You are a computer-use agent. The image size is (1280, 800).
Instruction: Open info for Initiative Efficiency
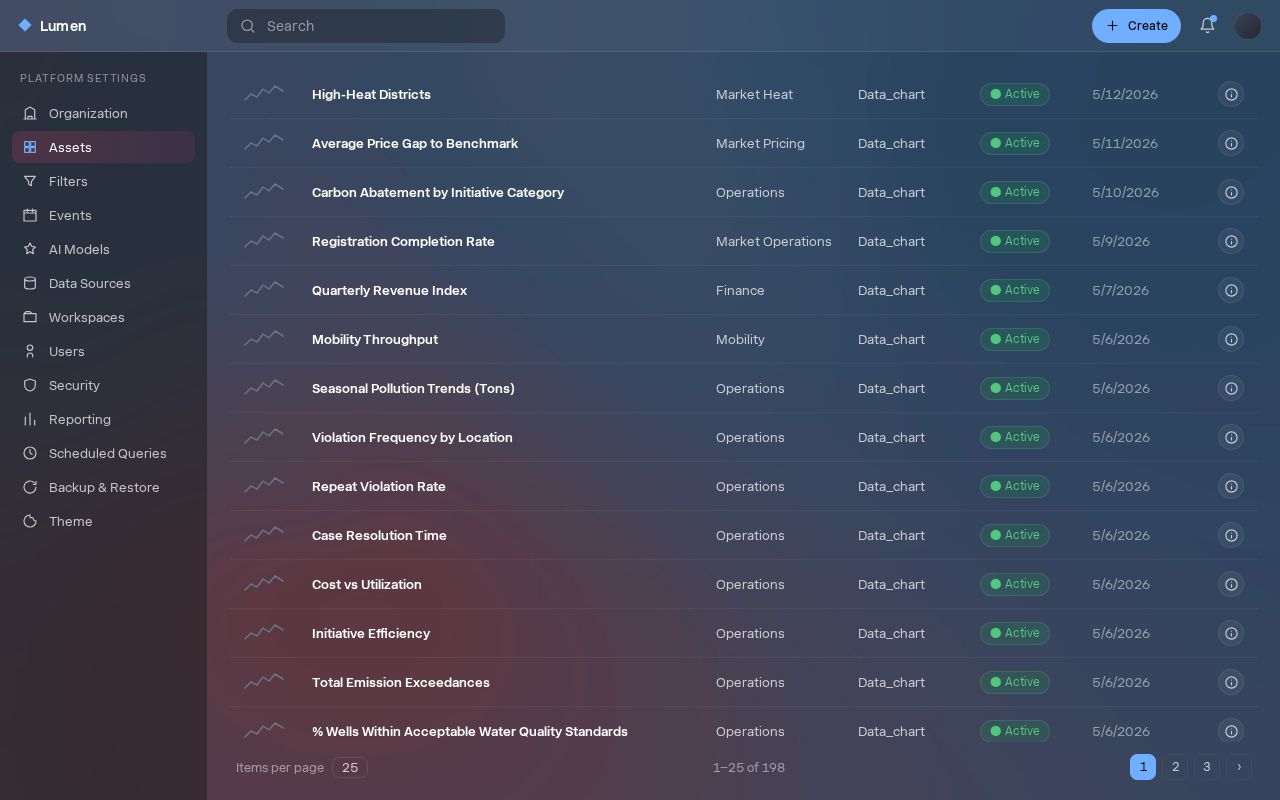(1231, 633)
